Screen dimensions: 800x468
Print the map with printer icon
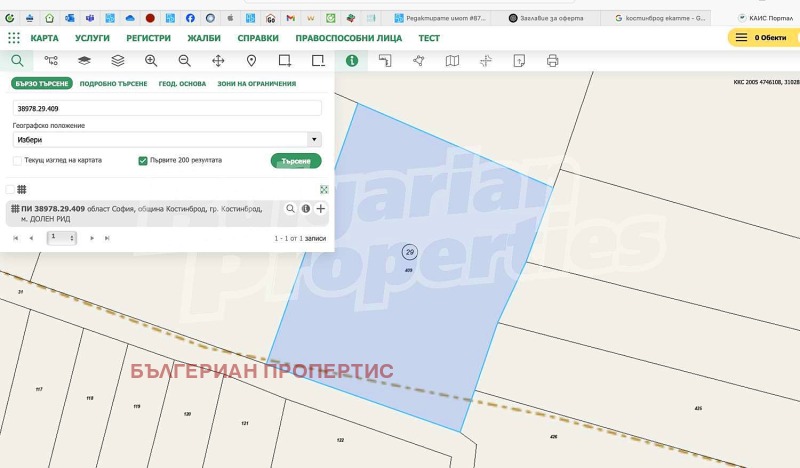pyautogui.click(x=553, y=61)
